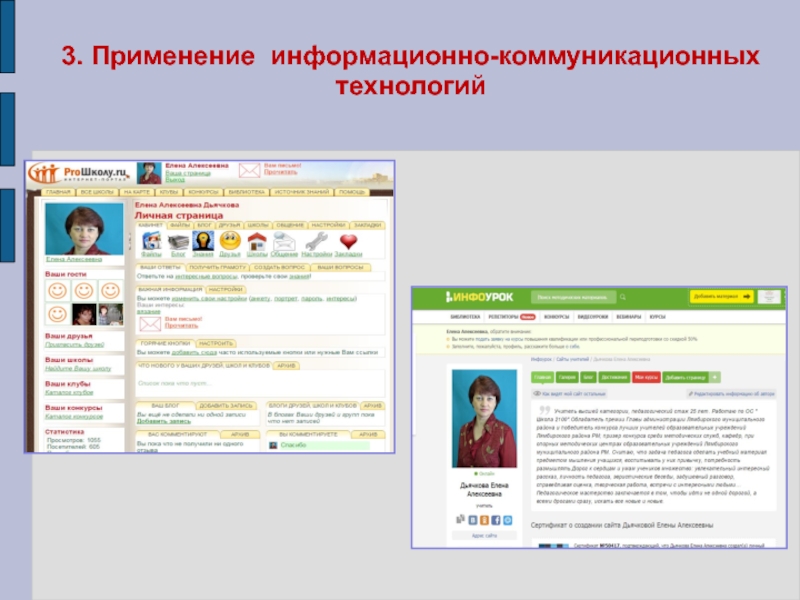Click the добавить сюда link

pos(194,353)
